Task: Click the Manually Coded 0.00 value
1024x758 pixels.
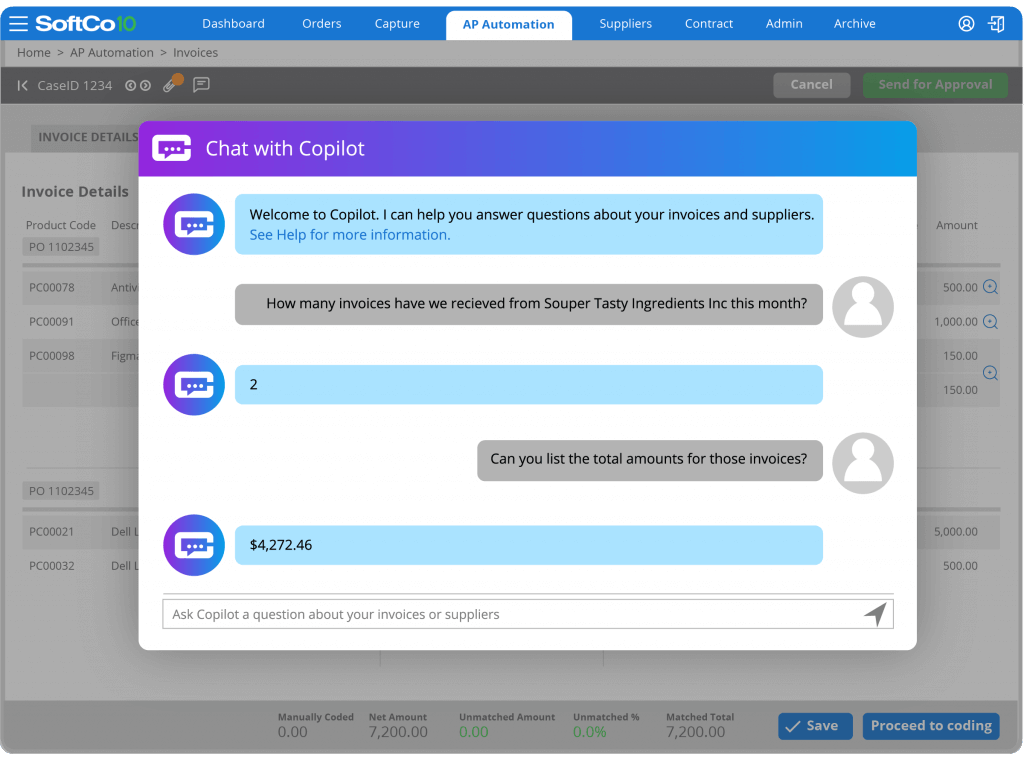Action: [x=293, y=733]
